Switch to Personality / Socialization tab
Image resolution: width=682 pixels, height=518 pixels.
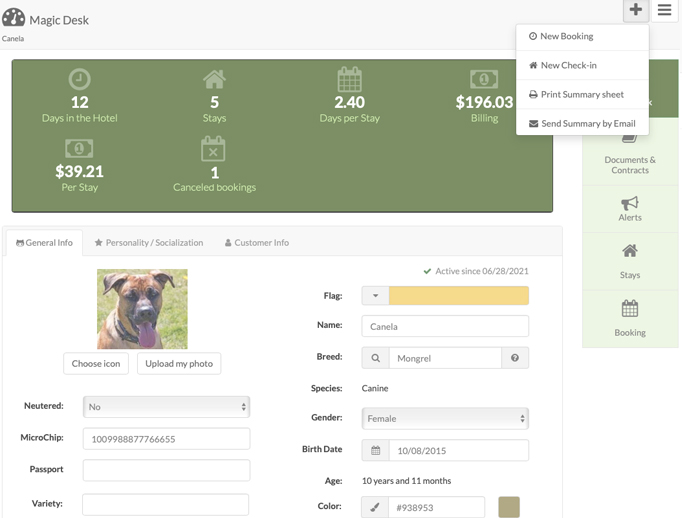click(149, 243)
